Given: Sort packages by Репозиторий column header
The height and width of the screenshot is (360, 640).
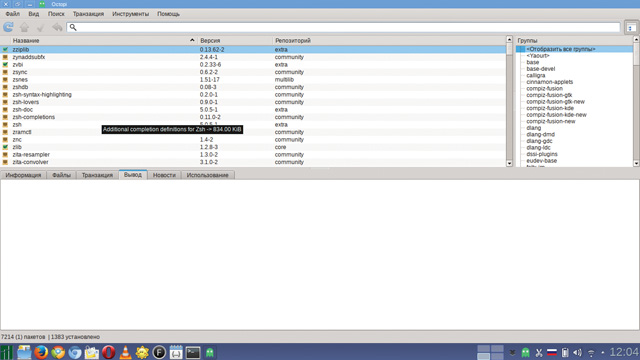Looking at the screenshot, I should point(389,40).
